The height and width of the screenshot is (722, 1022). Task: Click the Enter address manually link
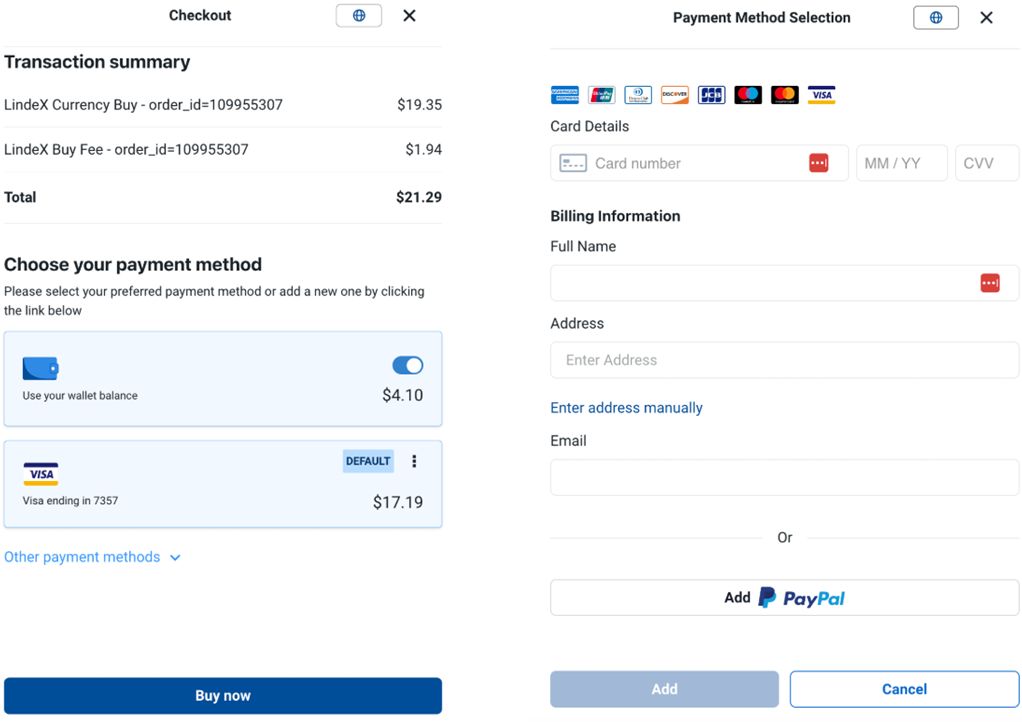pos(626,408)
